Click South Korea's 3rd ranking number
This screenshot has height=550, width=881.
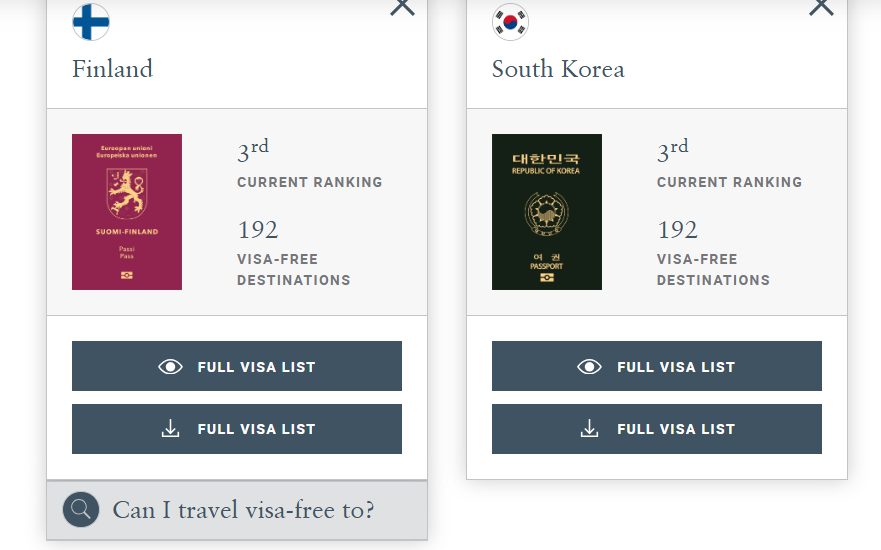pos(673,151)
